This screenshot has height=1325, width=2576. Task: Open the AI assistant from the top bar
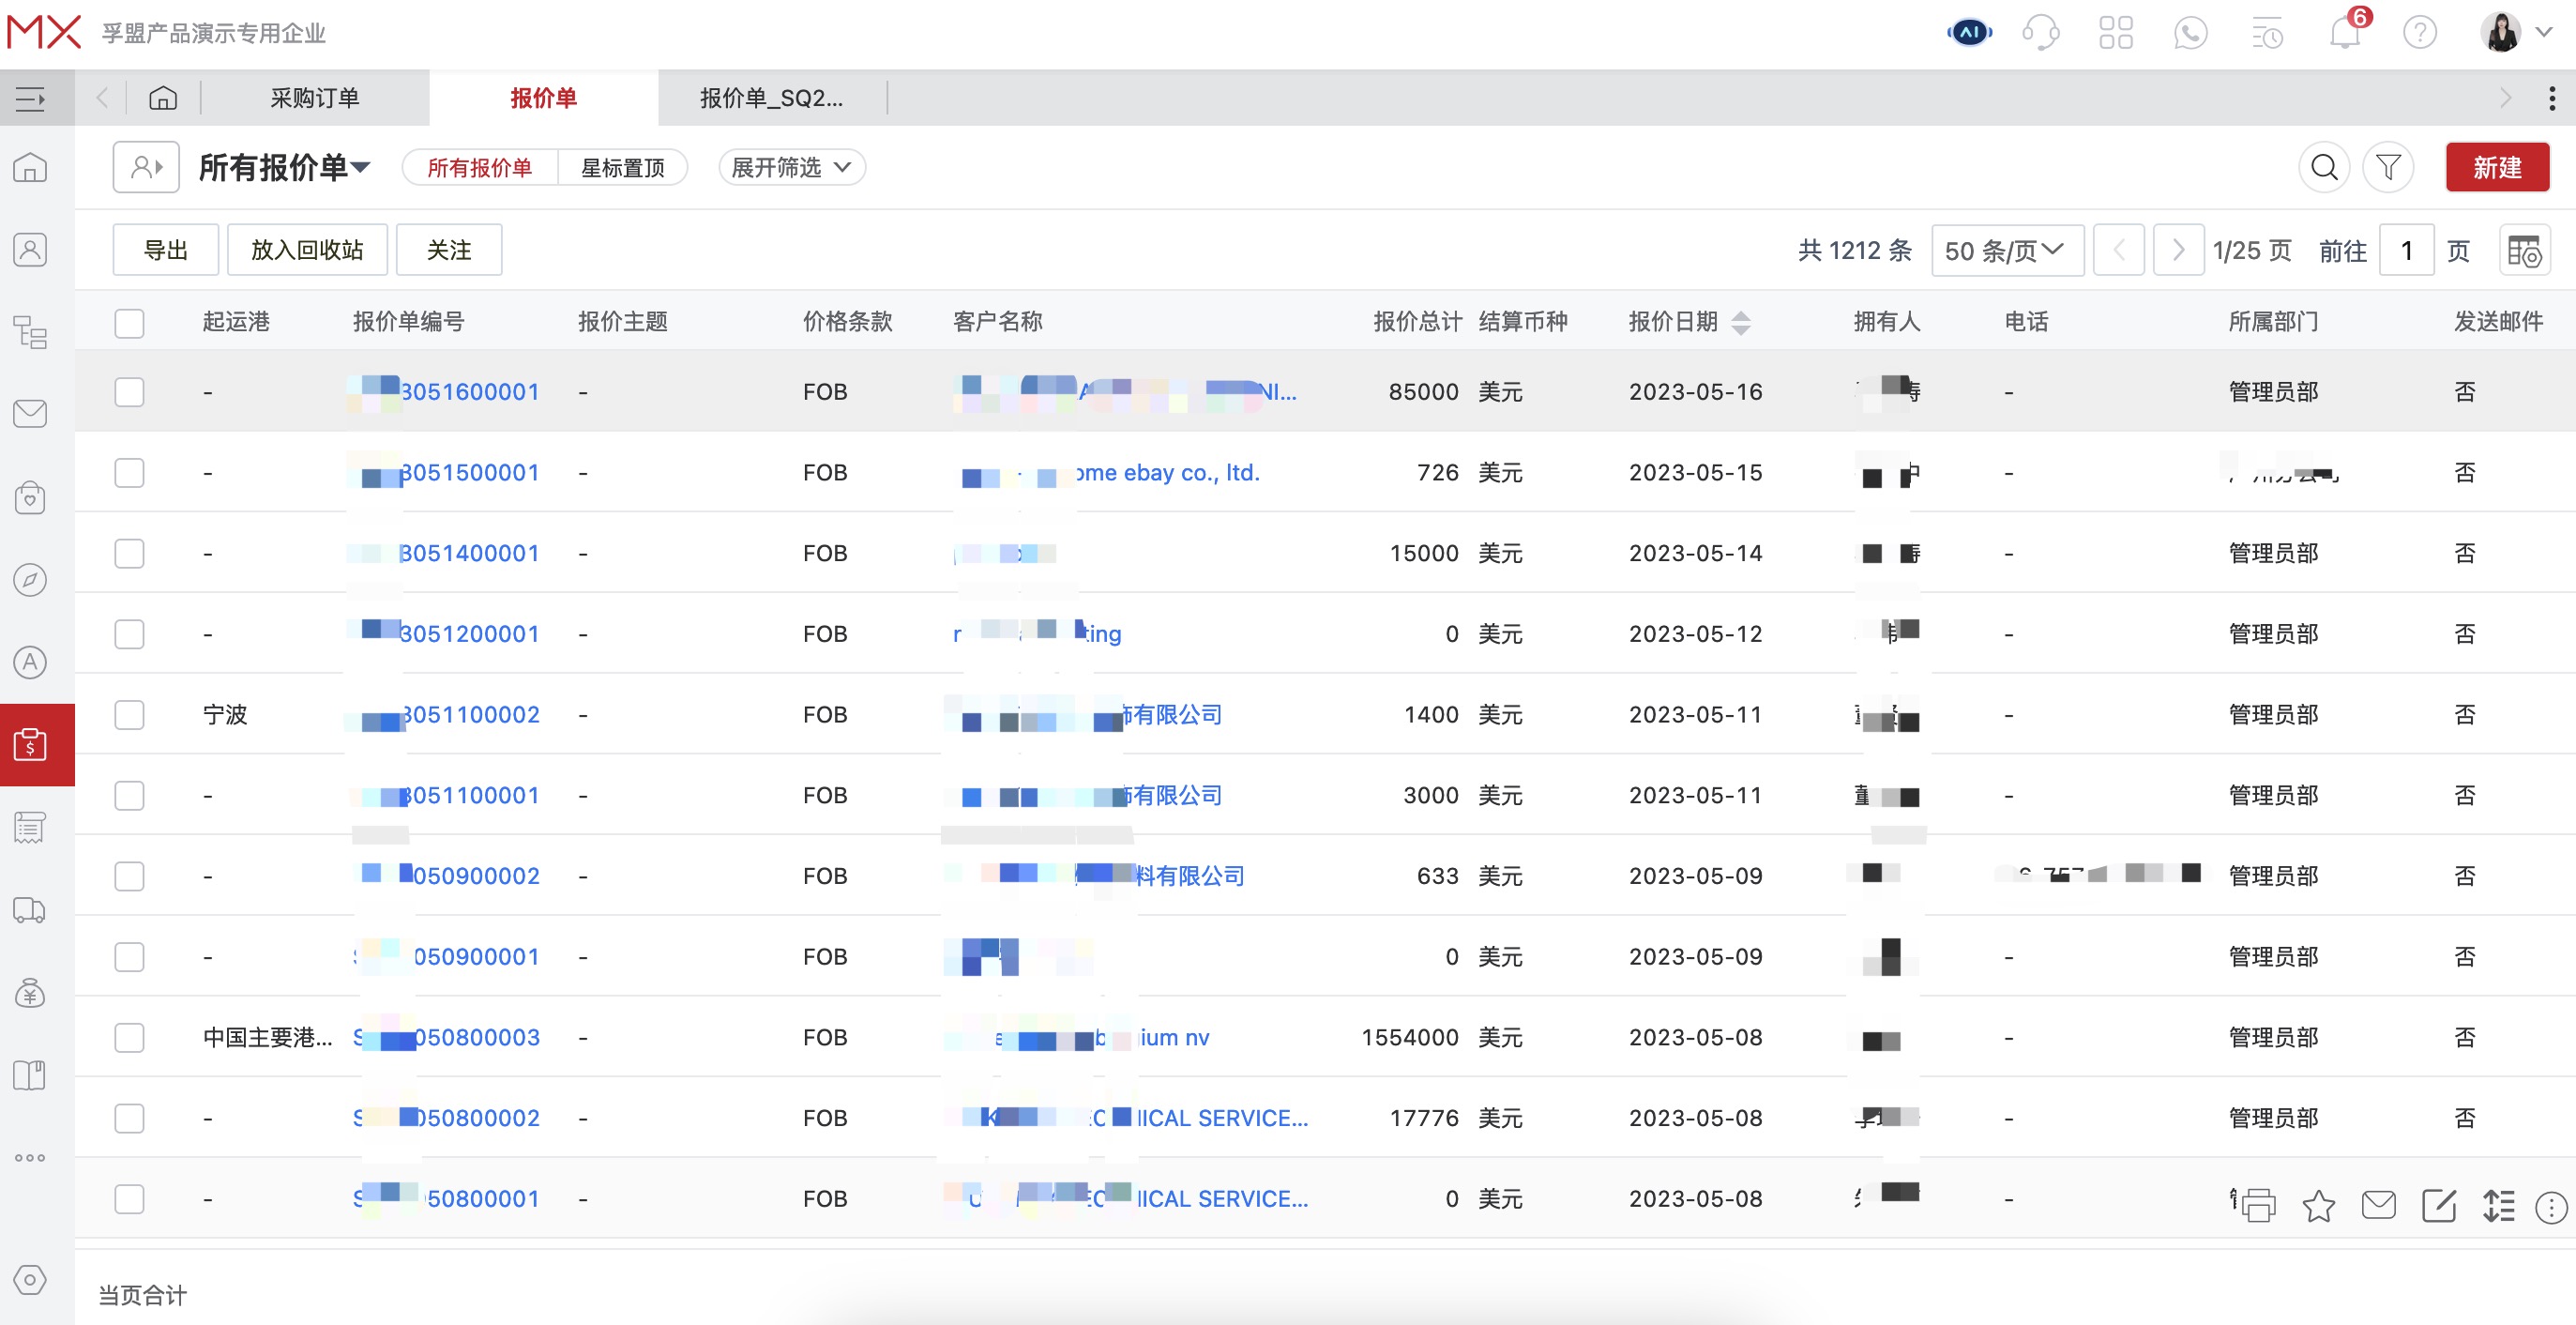point(1968,32)
